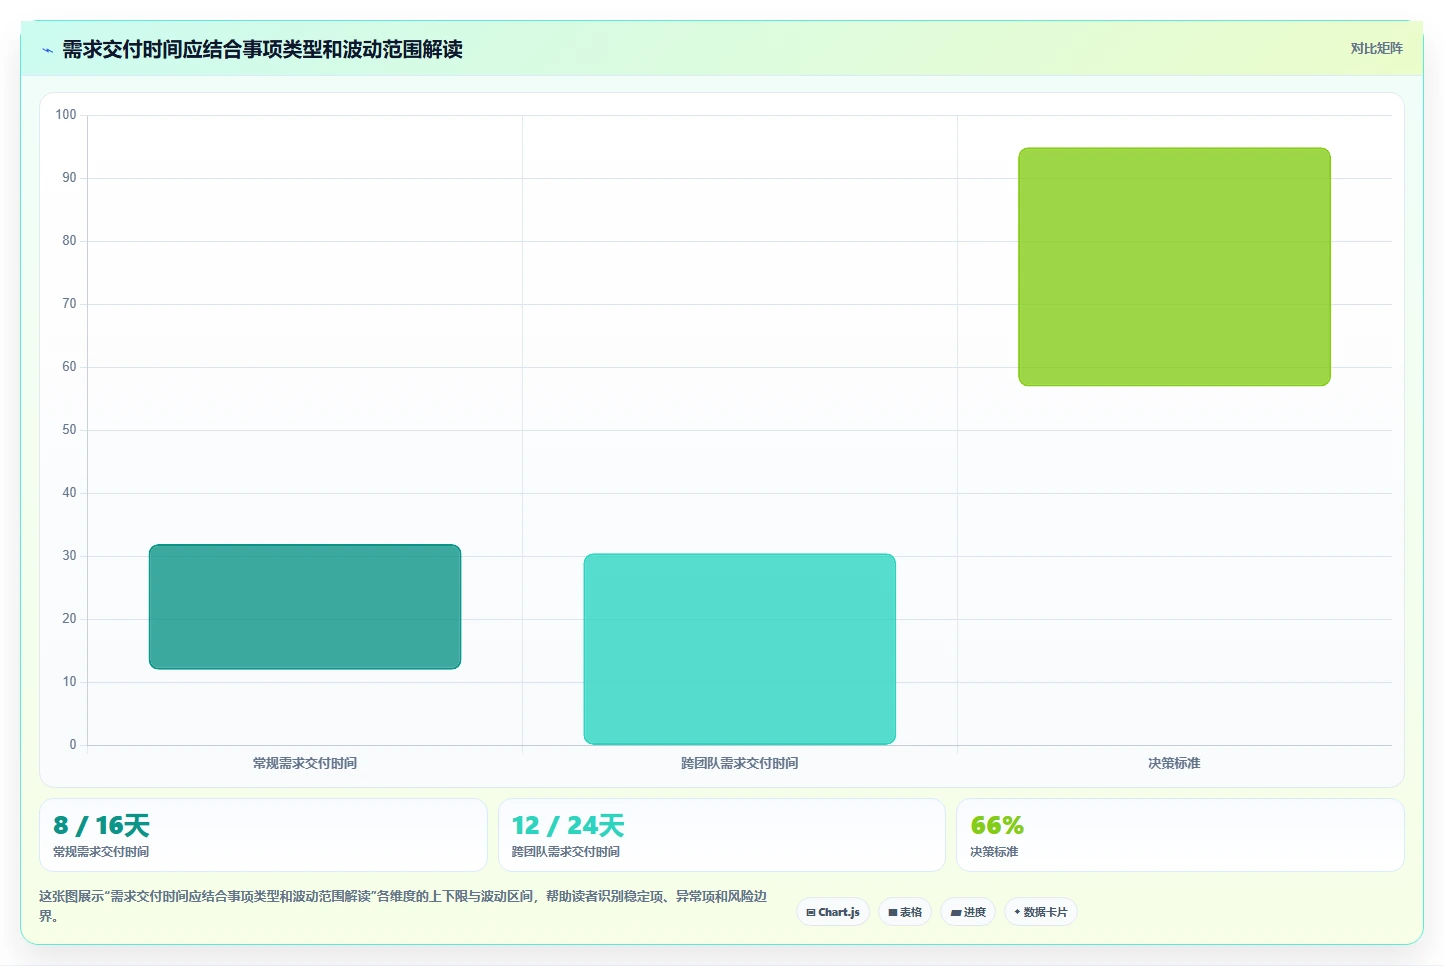This screenshot has width=1444, height=966.
Task: Click the 表格 tag
Action: tap(905, 912)
